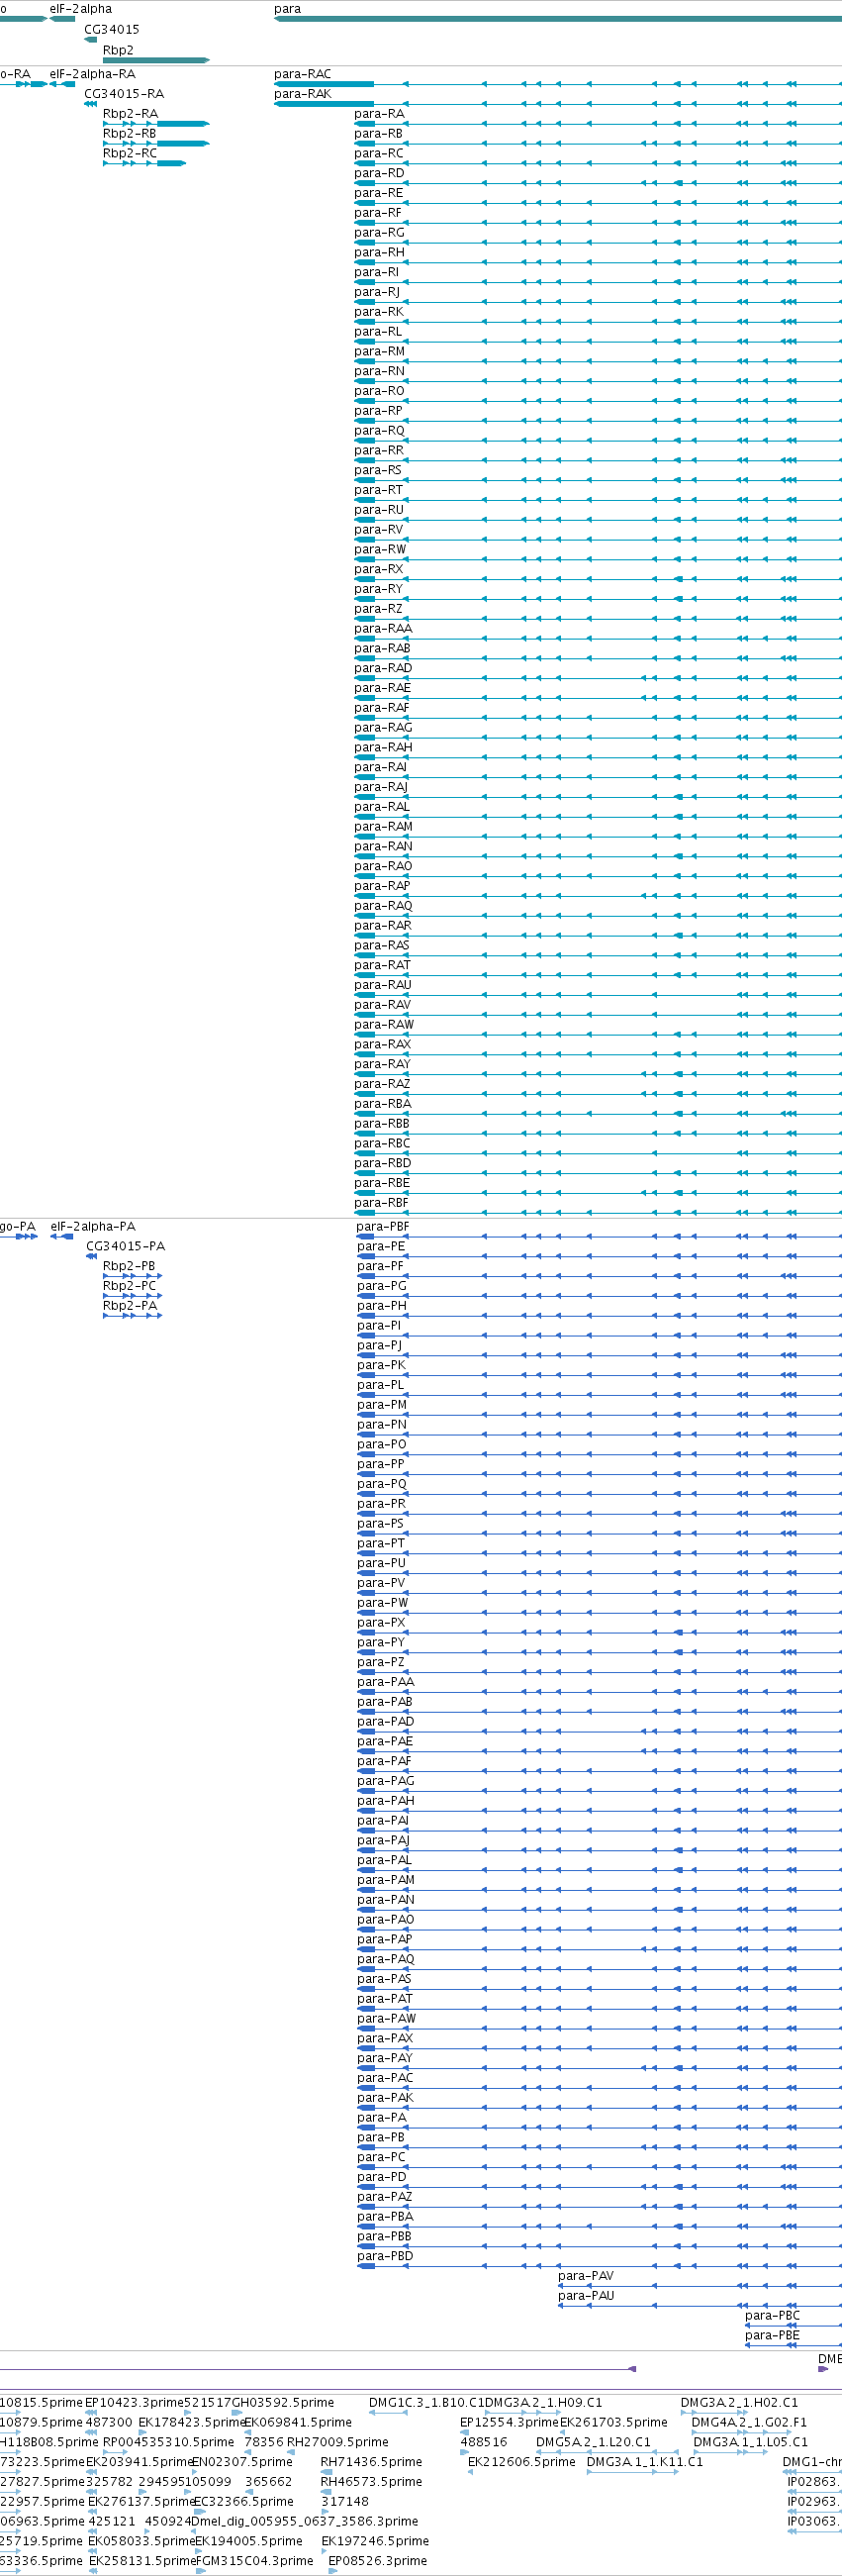
Task: Click the Rbp2-RB transcript label
Action: pyautogui.click(x=129, y=133)
